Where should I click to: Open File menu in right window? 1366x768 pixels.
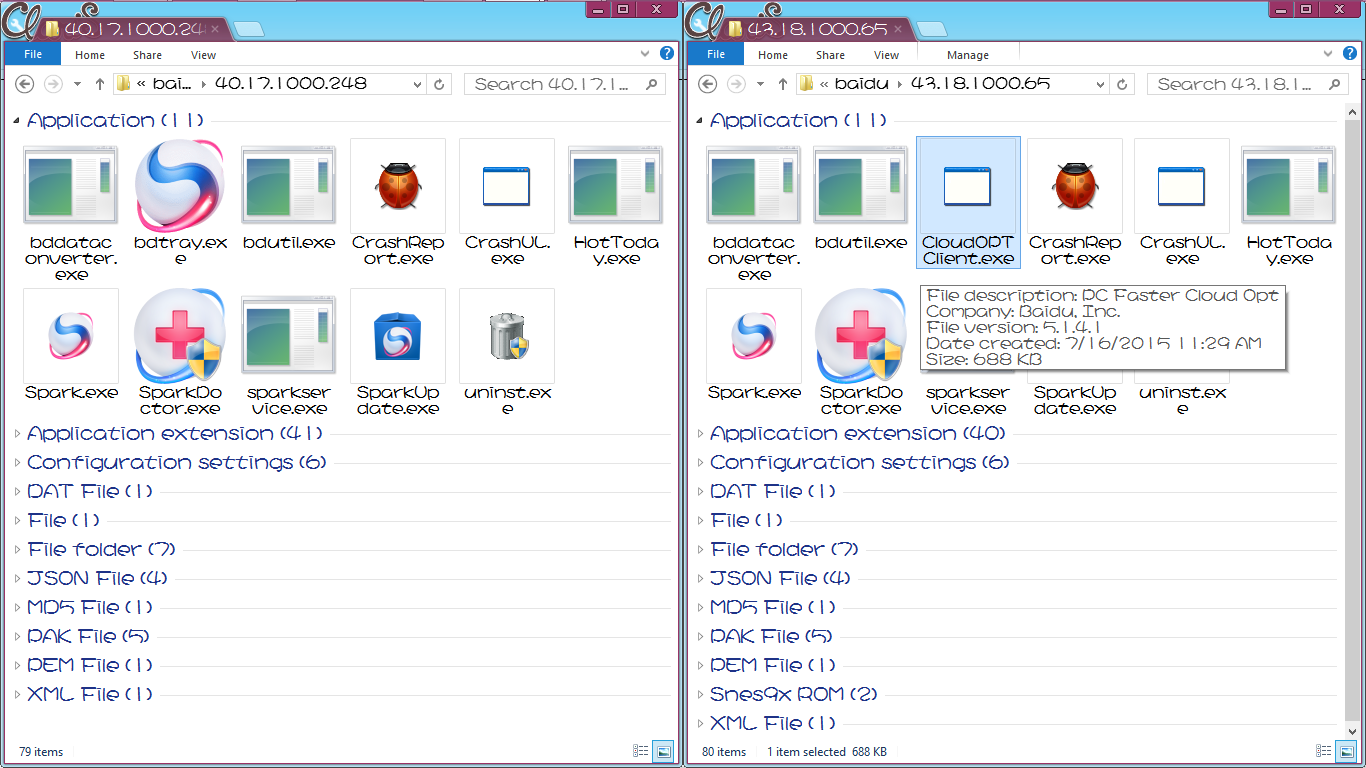(x=716, y=55)
